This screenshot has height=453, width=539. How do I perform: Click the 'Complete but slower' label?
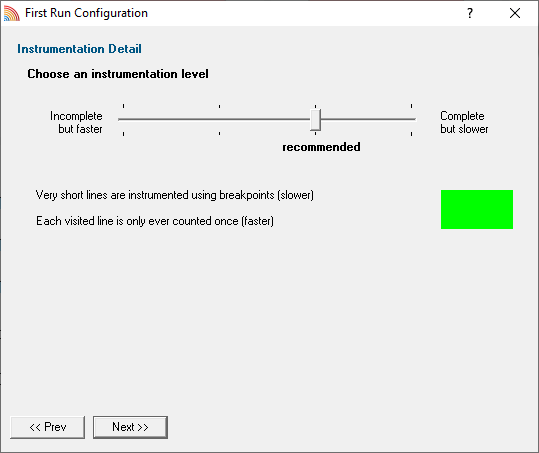464,122
